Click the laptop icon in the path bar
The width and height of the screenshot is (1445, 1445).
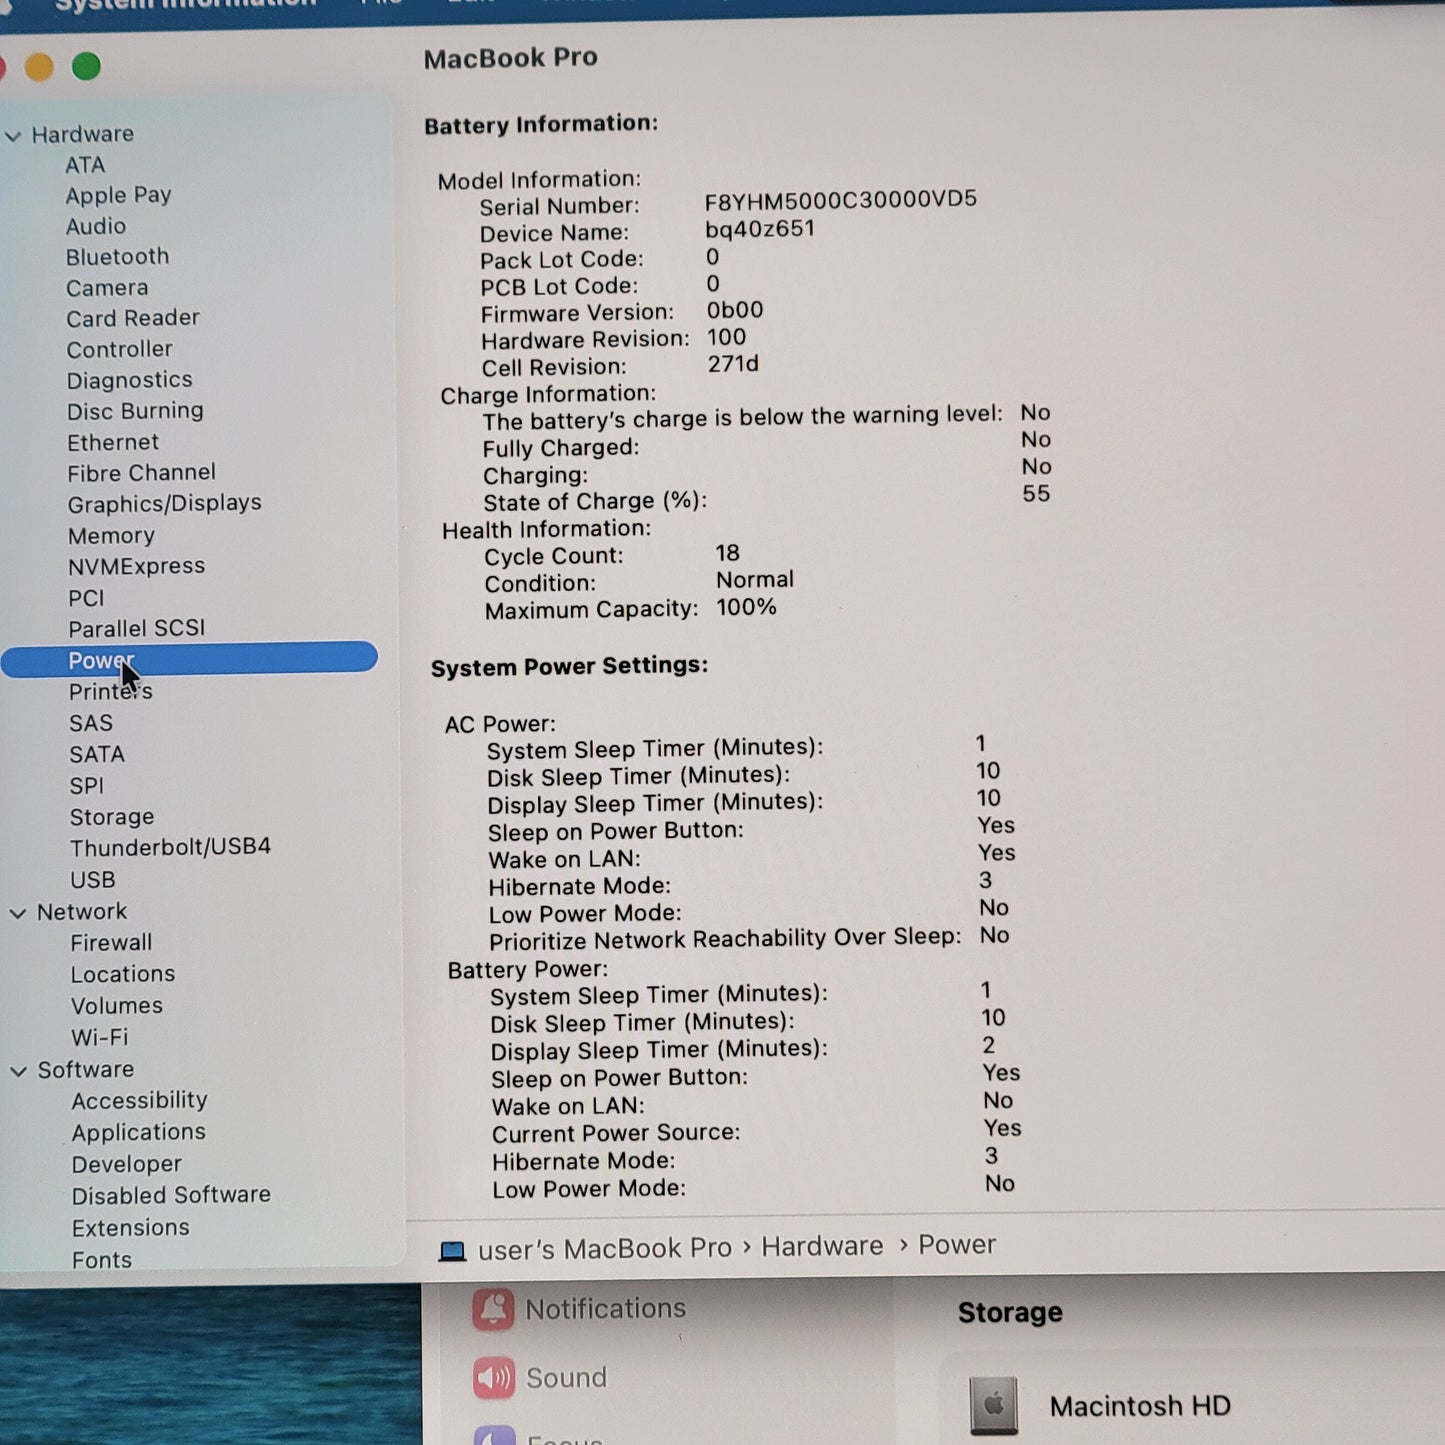tap(453, 1251)
